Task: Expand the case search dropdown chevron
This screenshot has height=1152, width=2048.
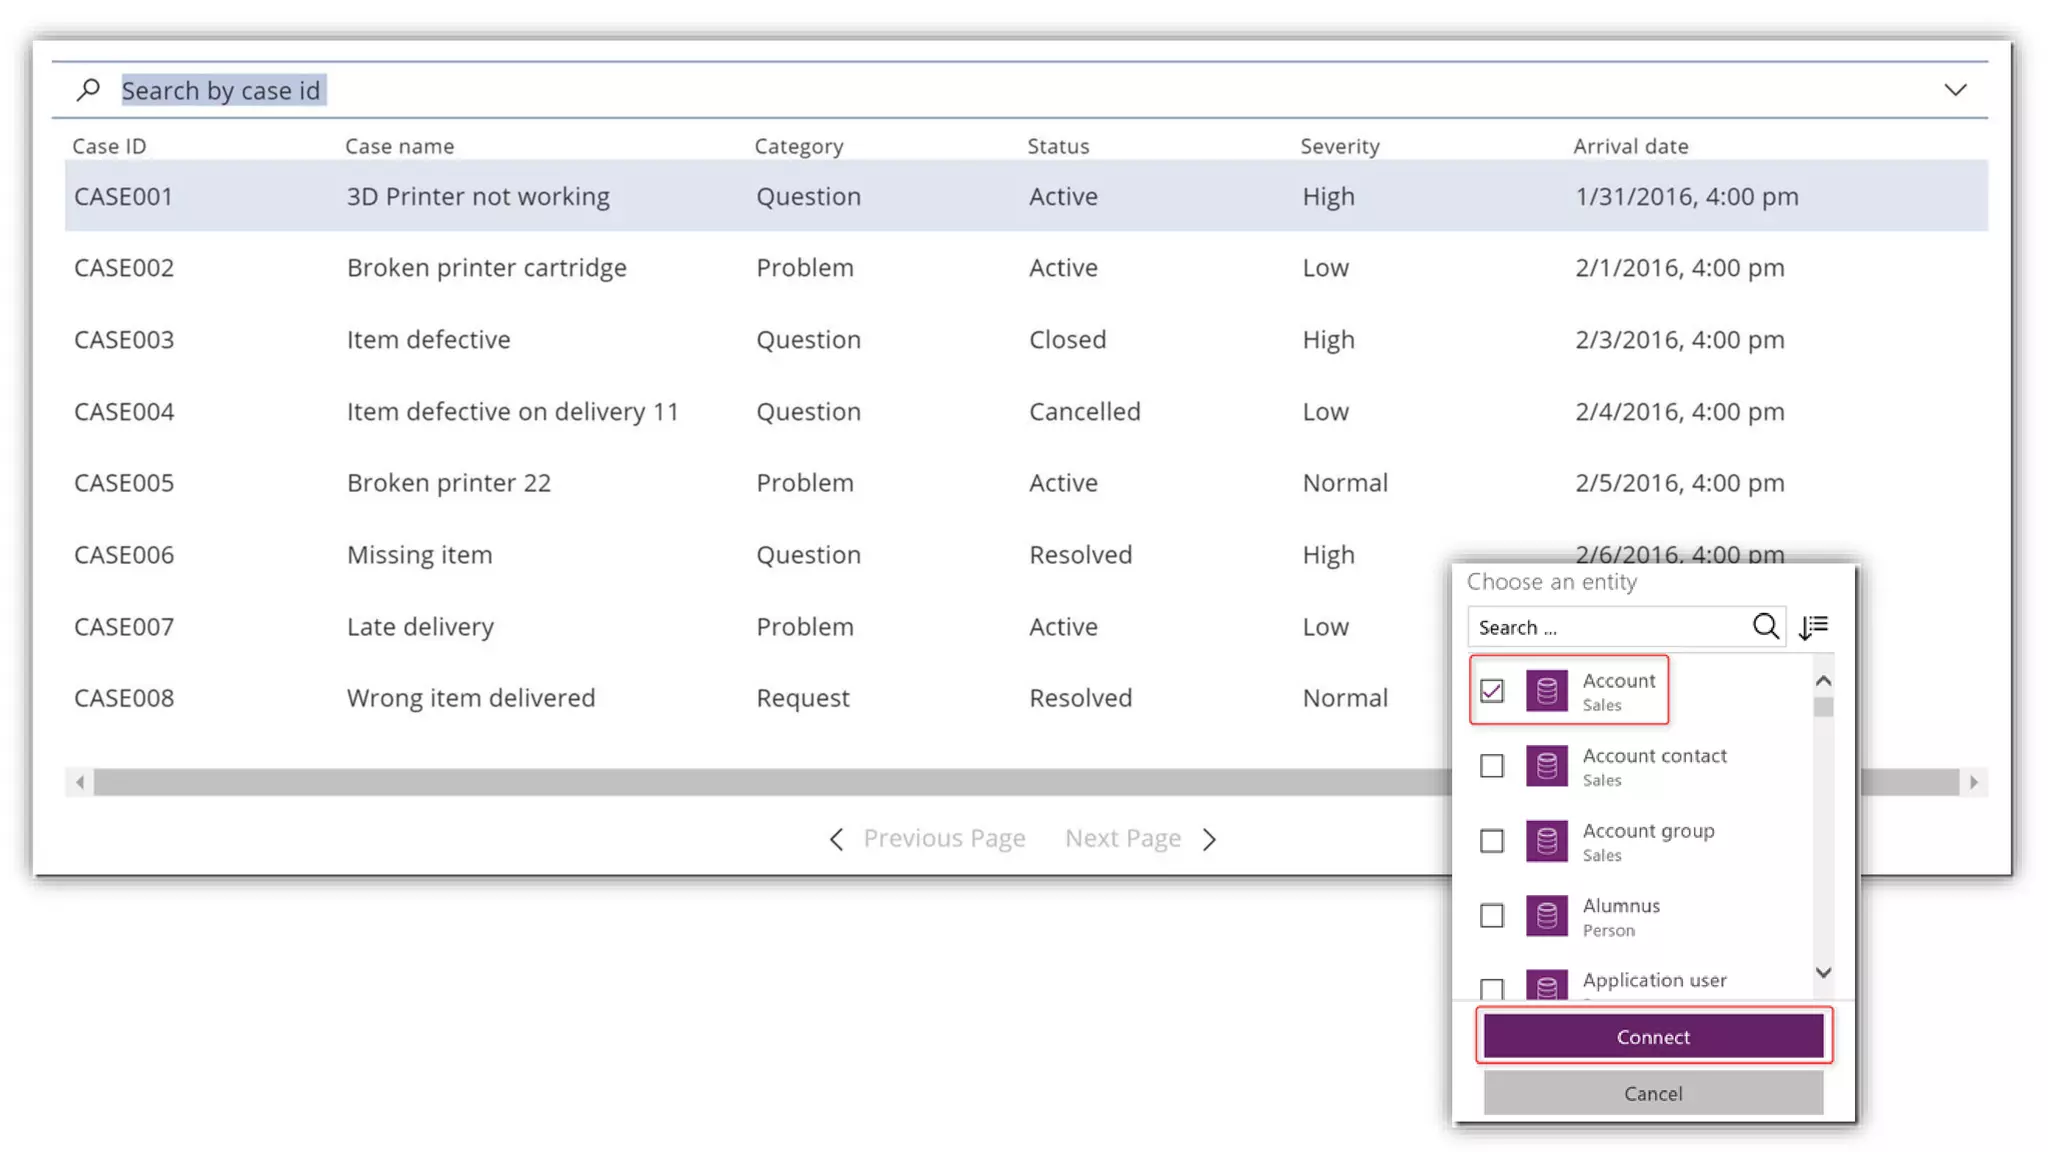Action: 1955,90
